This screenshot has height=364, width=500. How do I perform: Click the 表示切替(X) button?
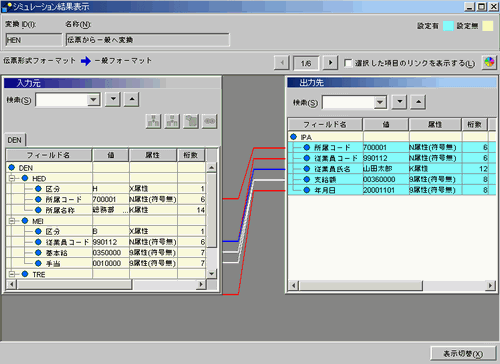(x=463, y=354)
